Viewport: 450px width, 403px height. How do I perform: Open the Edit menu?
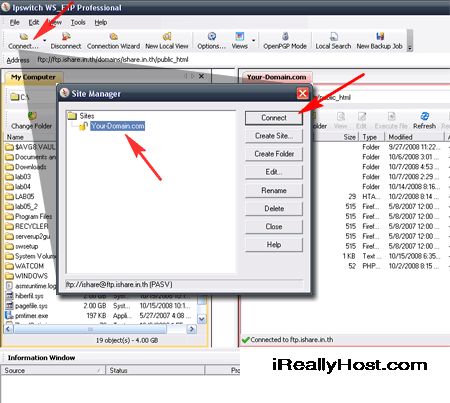tap(34, 22)
